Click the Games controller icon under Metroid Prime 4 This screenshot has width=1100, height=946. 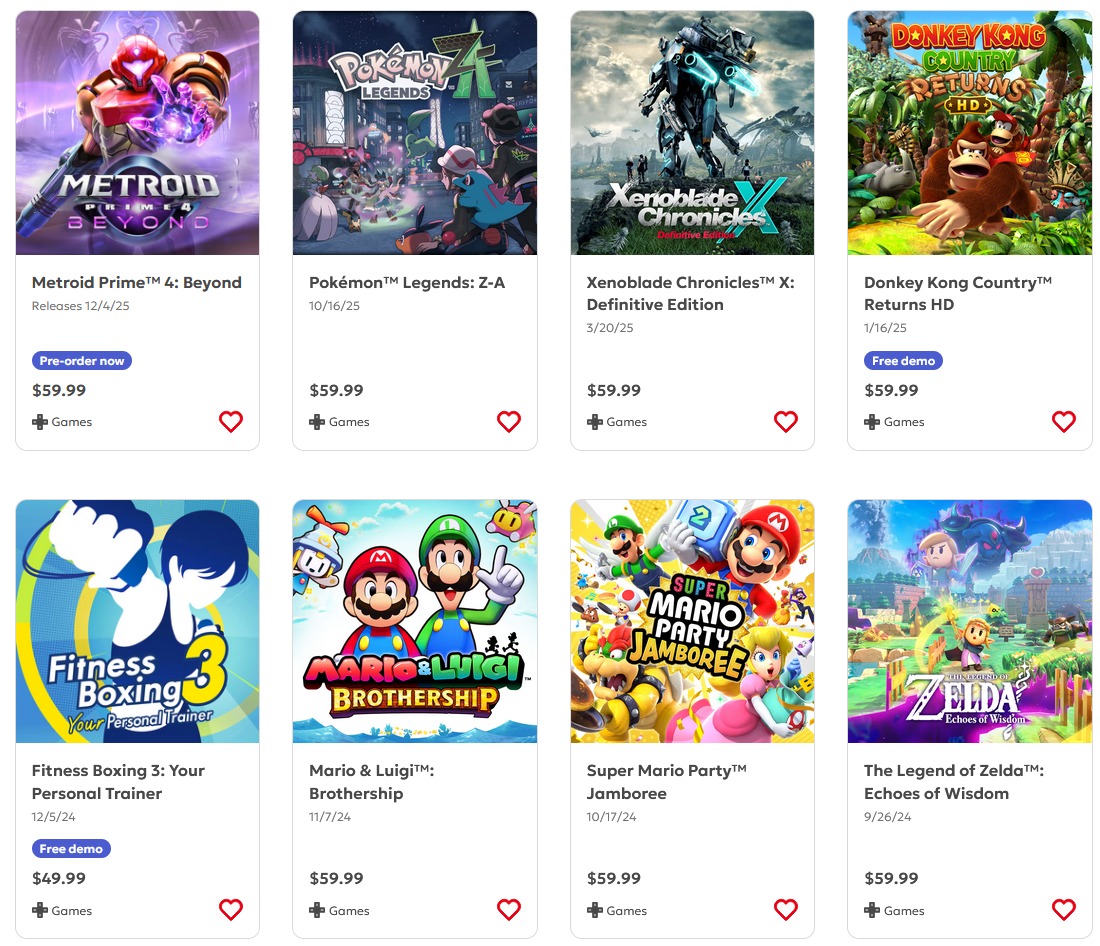[x=40, y=422]
